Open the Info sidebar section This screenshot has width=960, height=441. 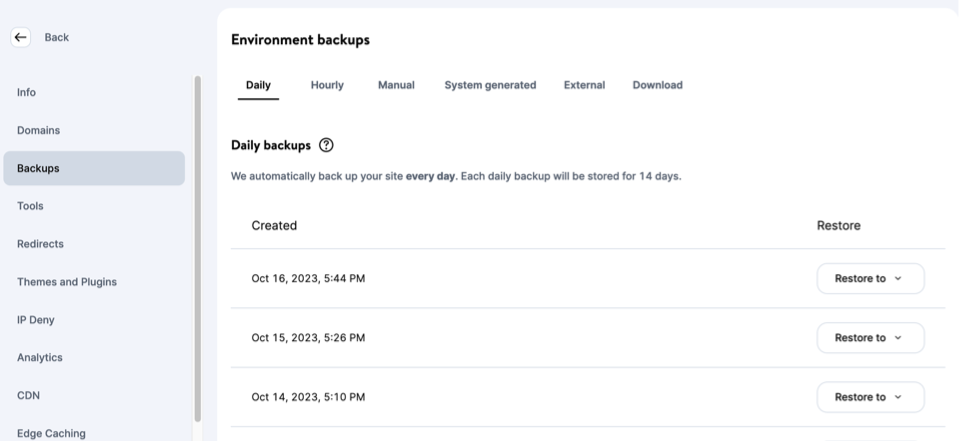[x=26, y=92]
